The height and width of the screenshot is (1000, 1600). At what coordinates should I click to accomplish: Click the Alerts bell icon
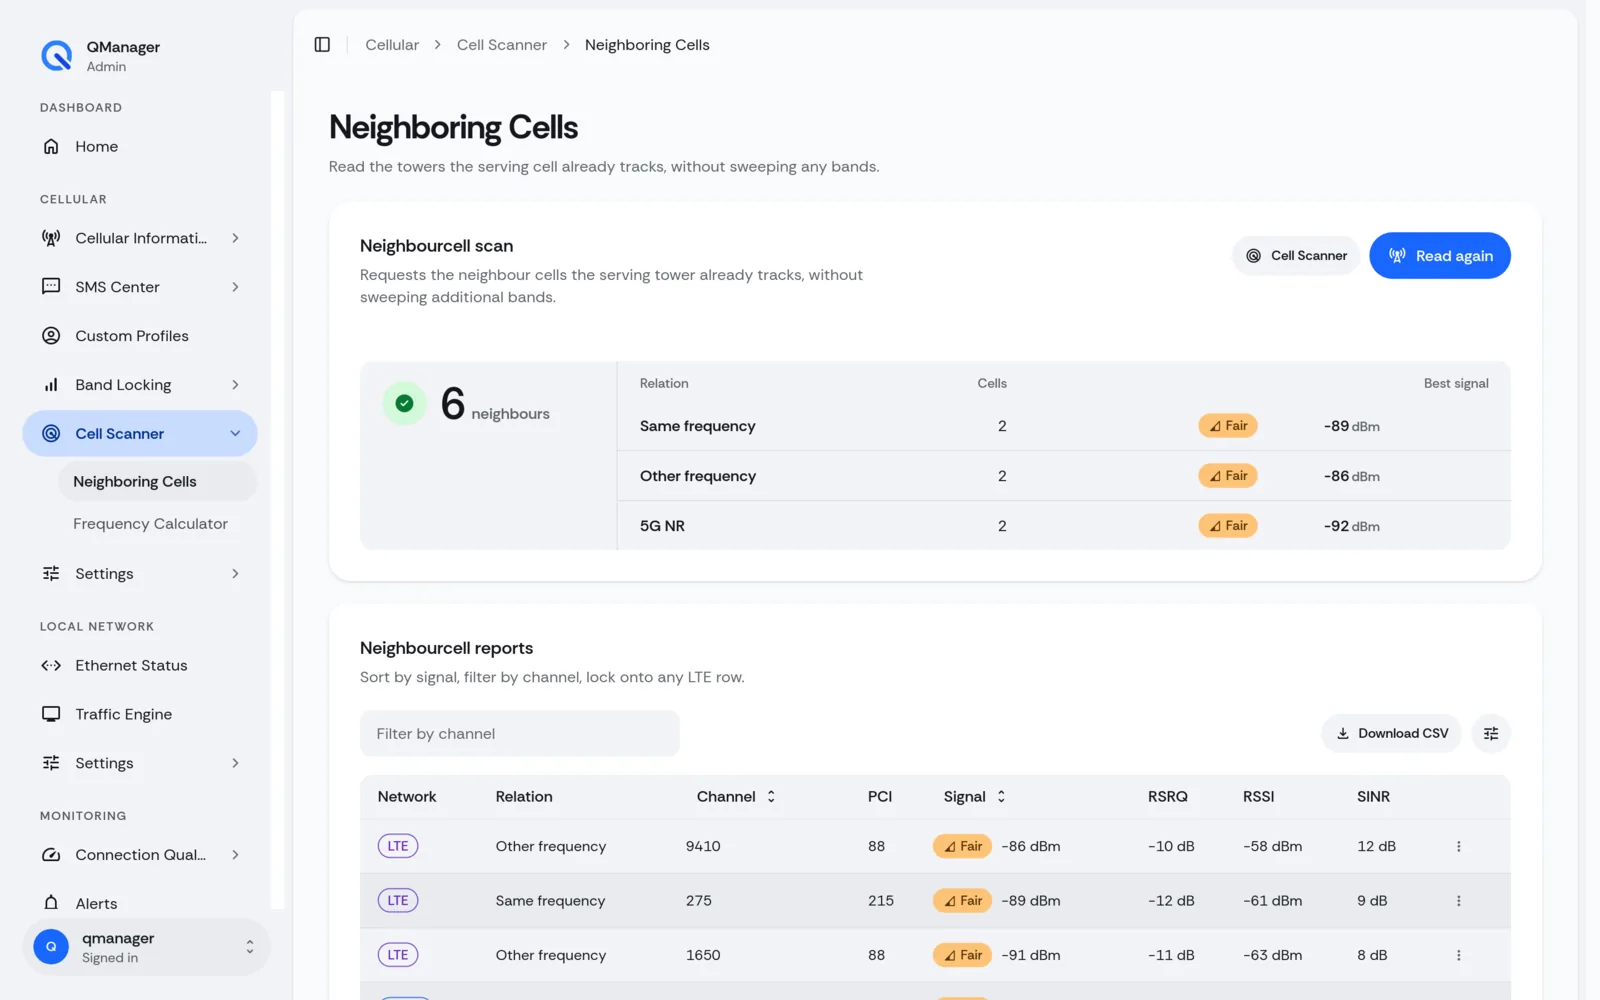51,903
